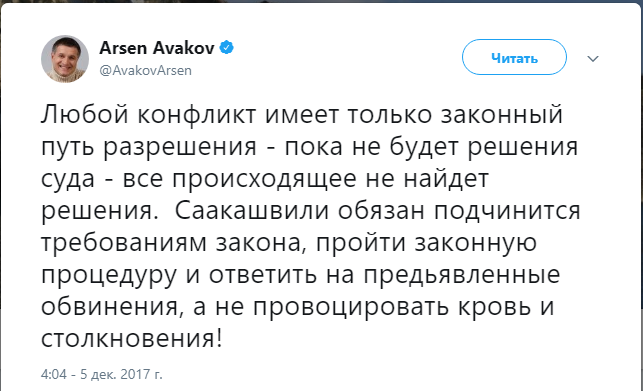This screenshot has width=643, height=391.
Task: Click the final word 'столкновения!' in the tweet
Action: [132, 340]
